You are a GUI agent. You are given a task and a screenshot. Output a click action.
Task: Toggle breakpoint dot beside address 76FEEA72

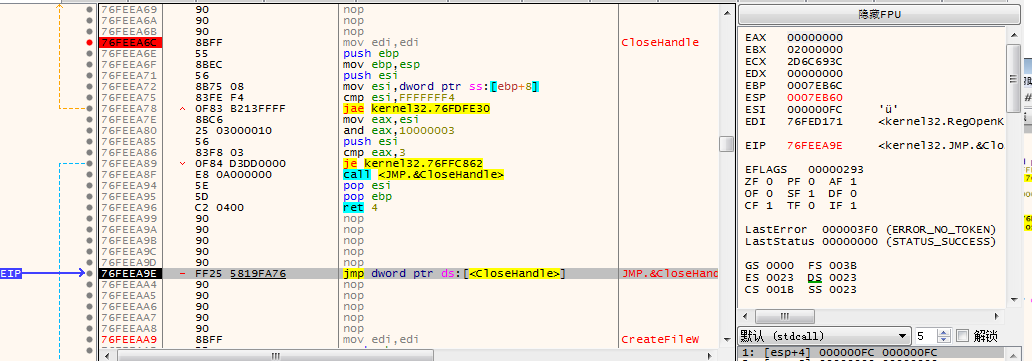89,86
